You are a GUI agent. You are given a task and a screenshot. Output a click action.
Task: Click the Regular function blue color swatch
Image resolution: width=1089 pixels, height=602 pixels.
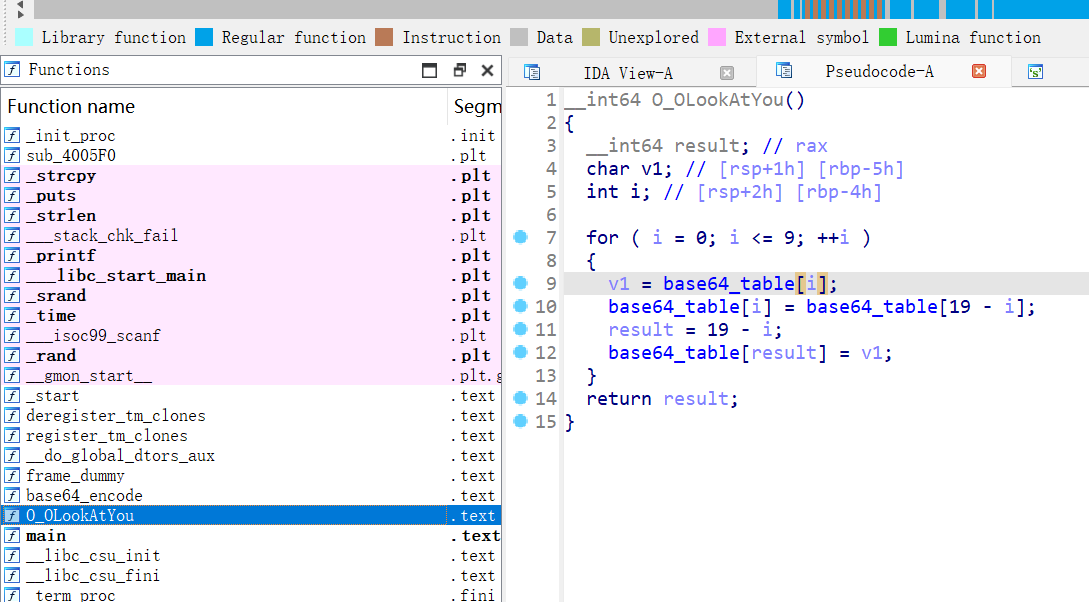click(x=204, y=38)
